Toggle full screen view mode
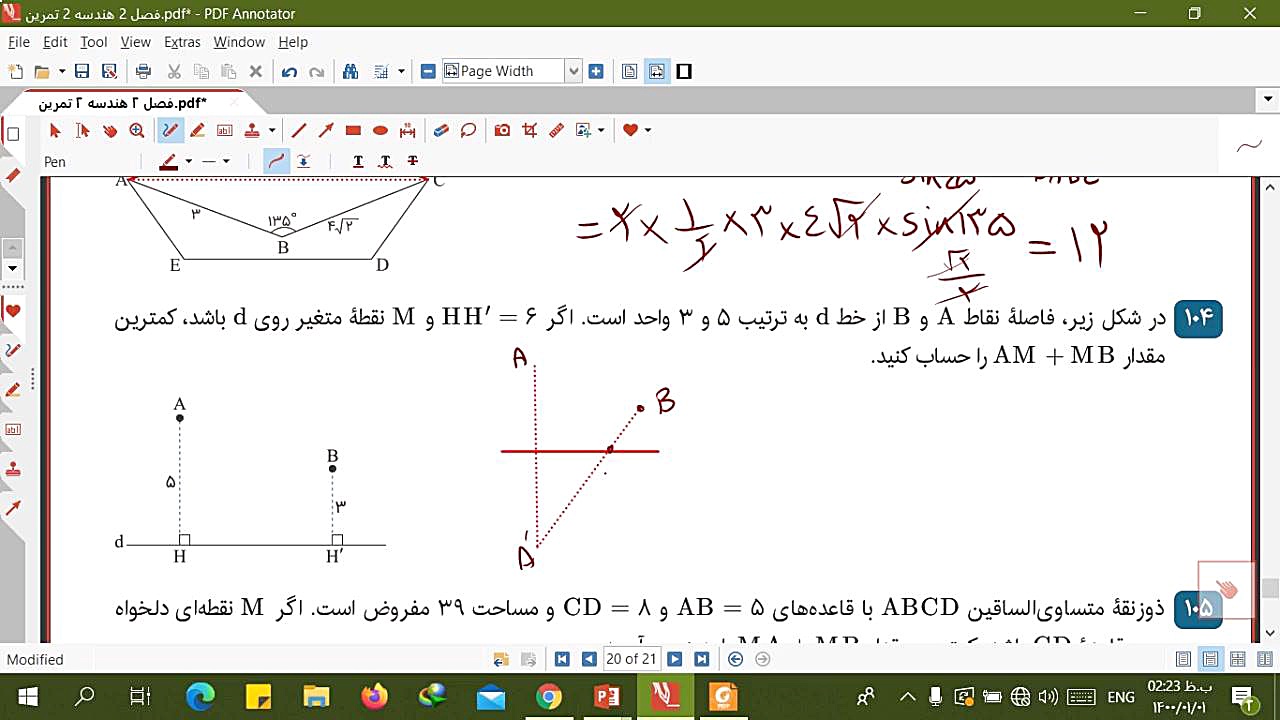 pyautogui.click(x=684, y=71)
